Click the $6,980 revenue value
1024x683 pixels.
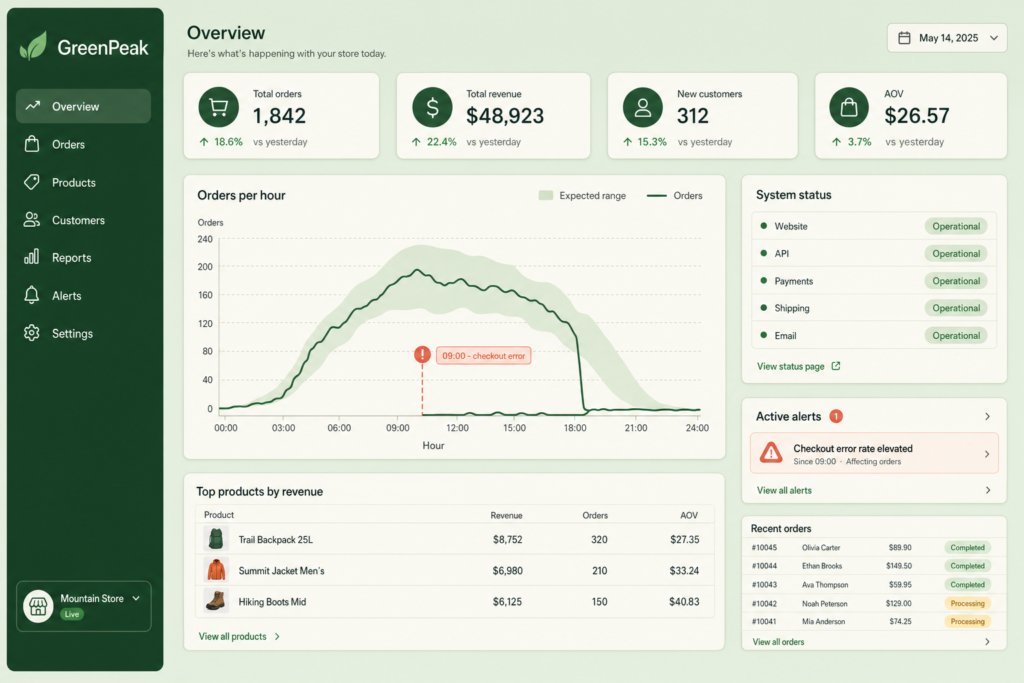(507, 571)
